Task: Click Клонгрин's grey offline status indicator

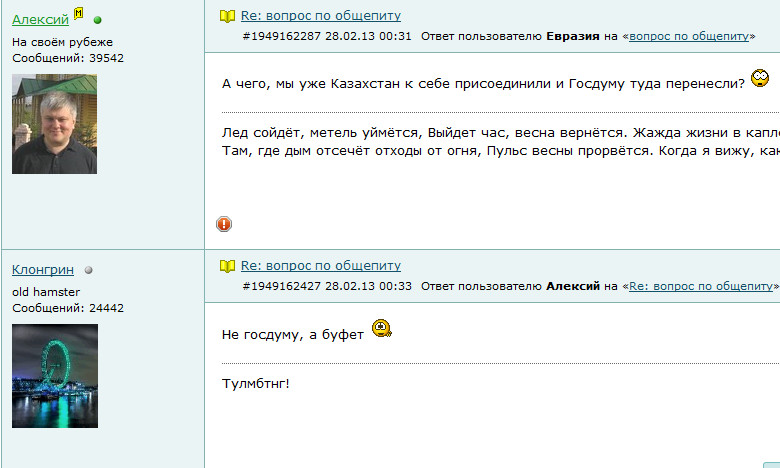Action: pos(89,270)
